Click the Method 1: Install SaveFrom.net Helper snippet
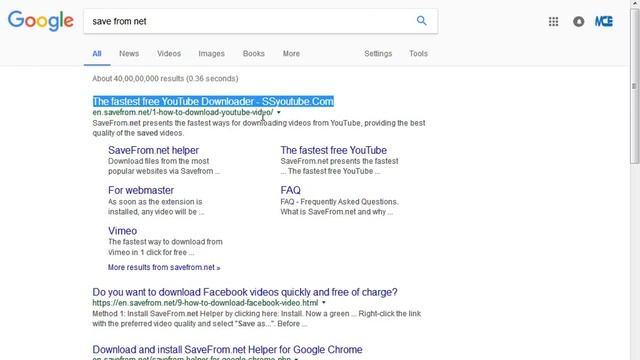The height and width of the screenshot is (360, 640). pos(256,319)
